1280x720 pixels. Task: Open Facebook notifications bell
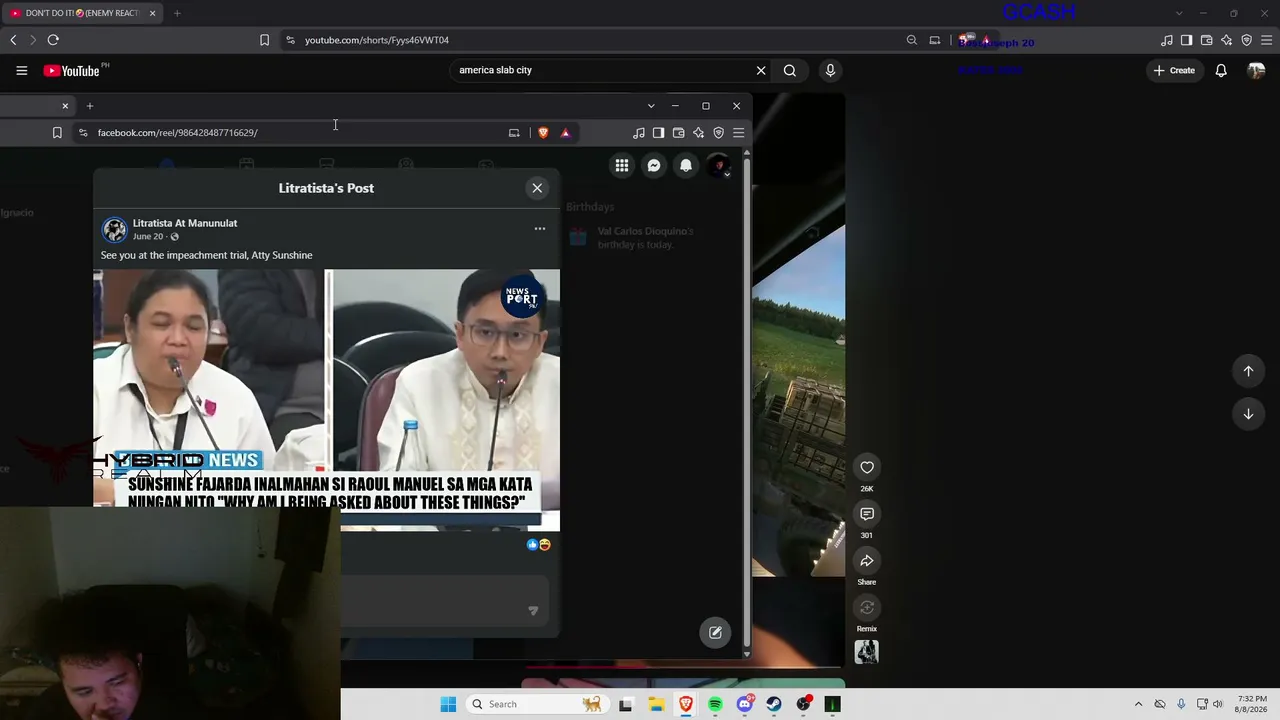coord(686,166)
